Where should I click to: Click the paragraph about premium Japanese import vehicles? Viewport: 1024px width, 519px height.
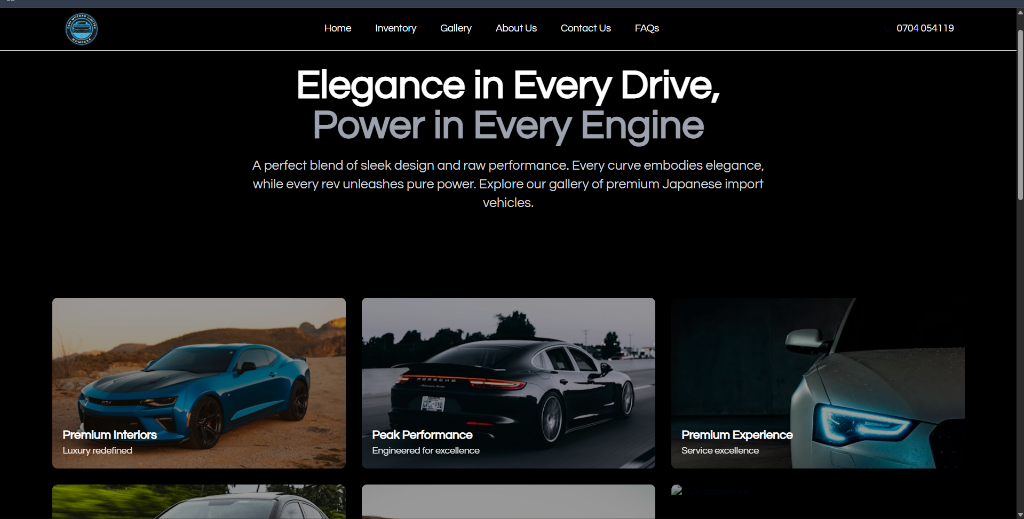click(x=508, y=184)
